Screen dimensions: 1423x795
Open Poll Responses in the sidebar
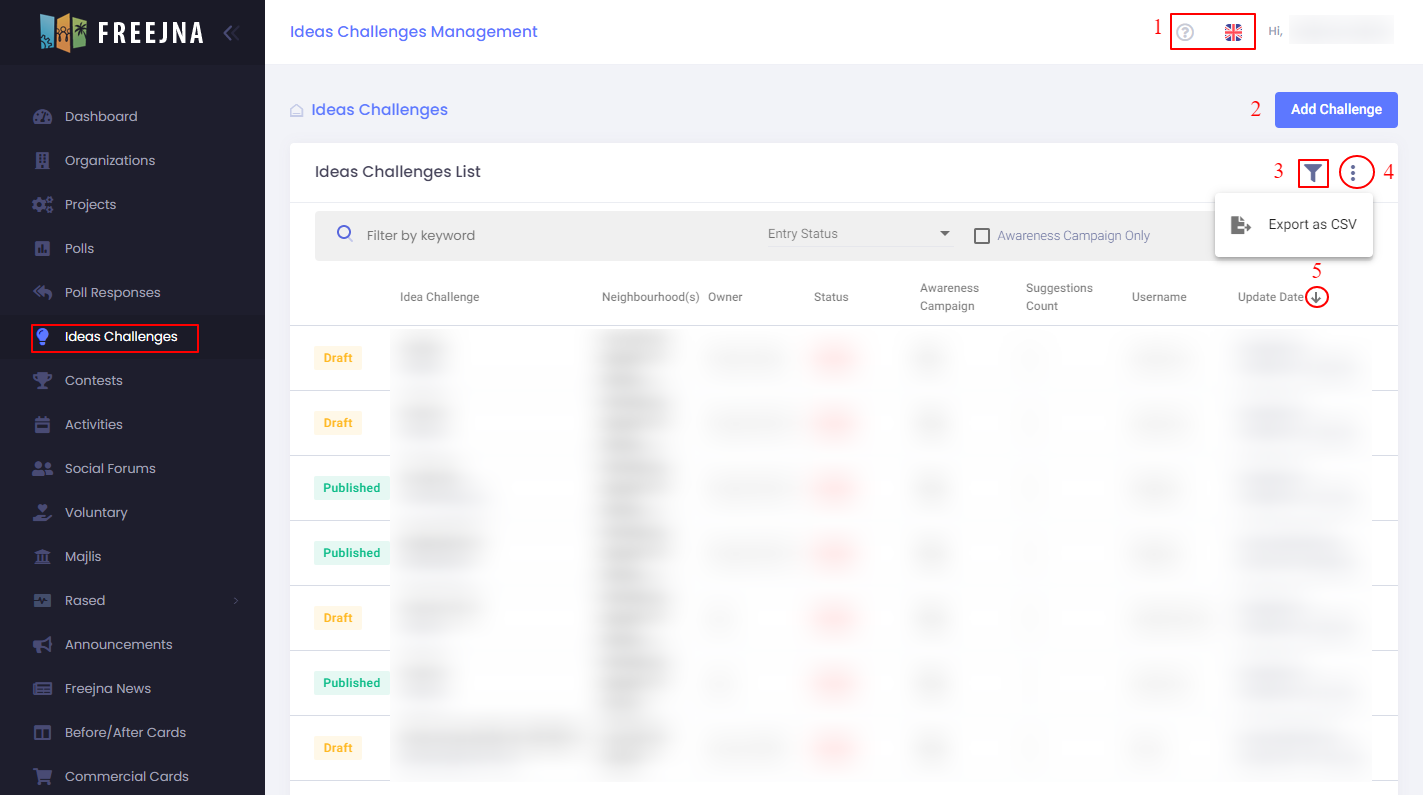click(x=112, y=293)
